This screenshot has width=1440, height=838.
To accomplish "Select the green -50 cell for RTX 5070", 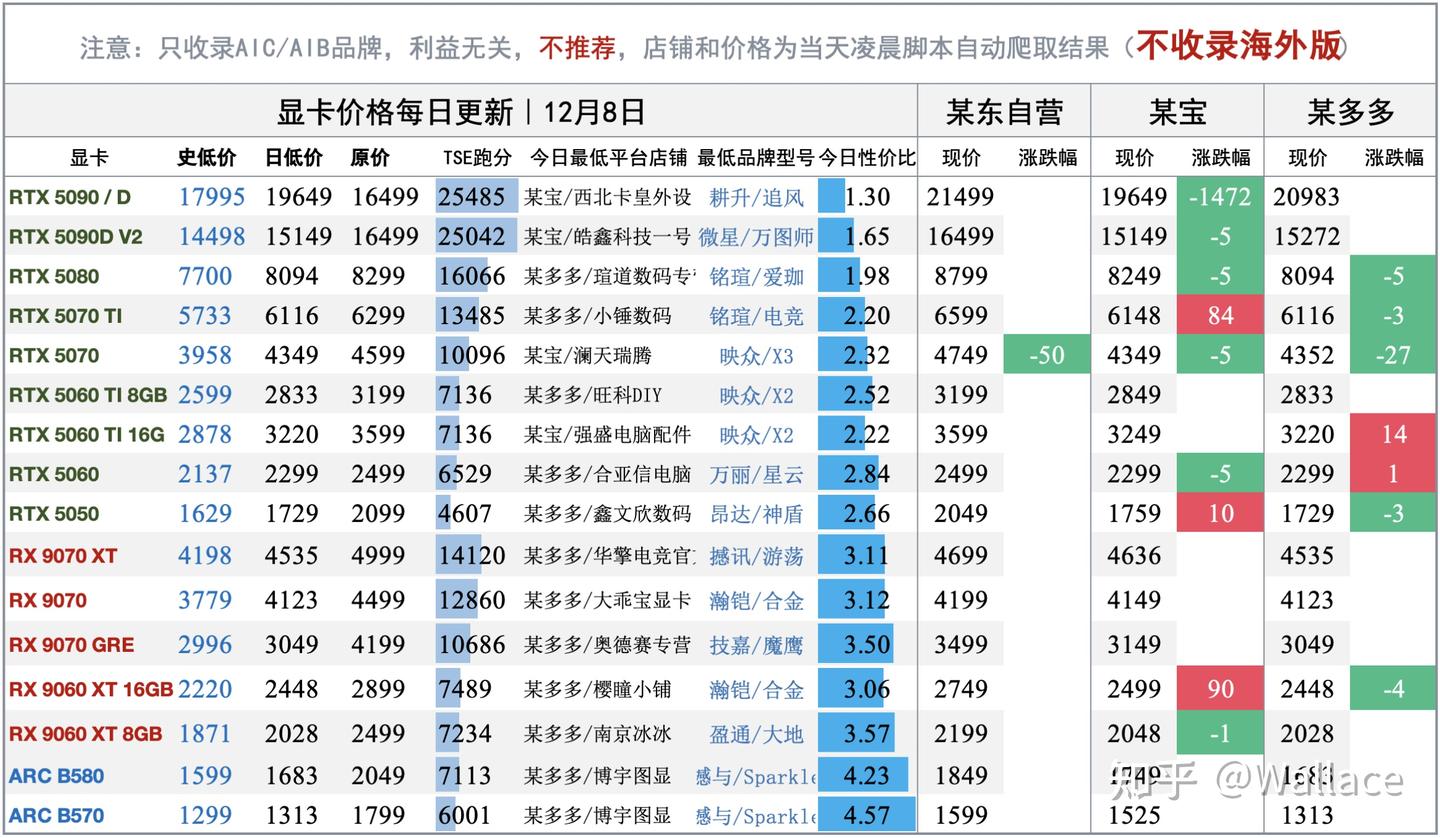I will (x=1046, y=355).
